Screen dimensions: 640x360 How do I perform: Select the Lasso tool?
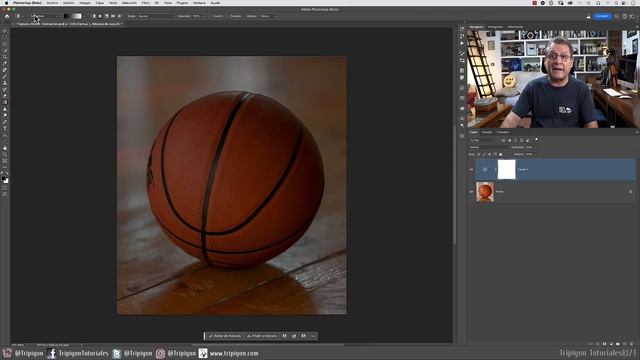point(5,44)
